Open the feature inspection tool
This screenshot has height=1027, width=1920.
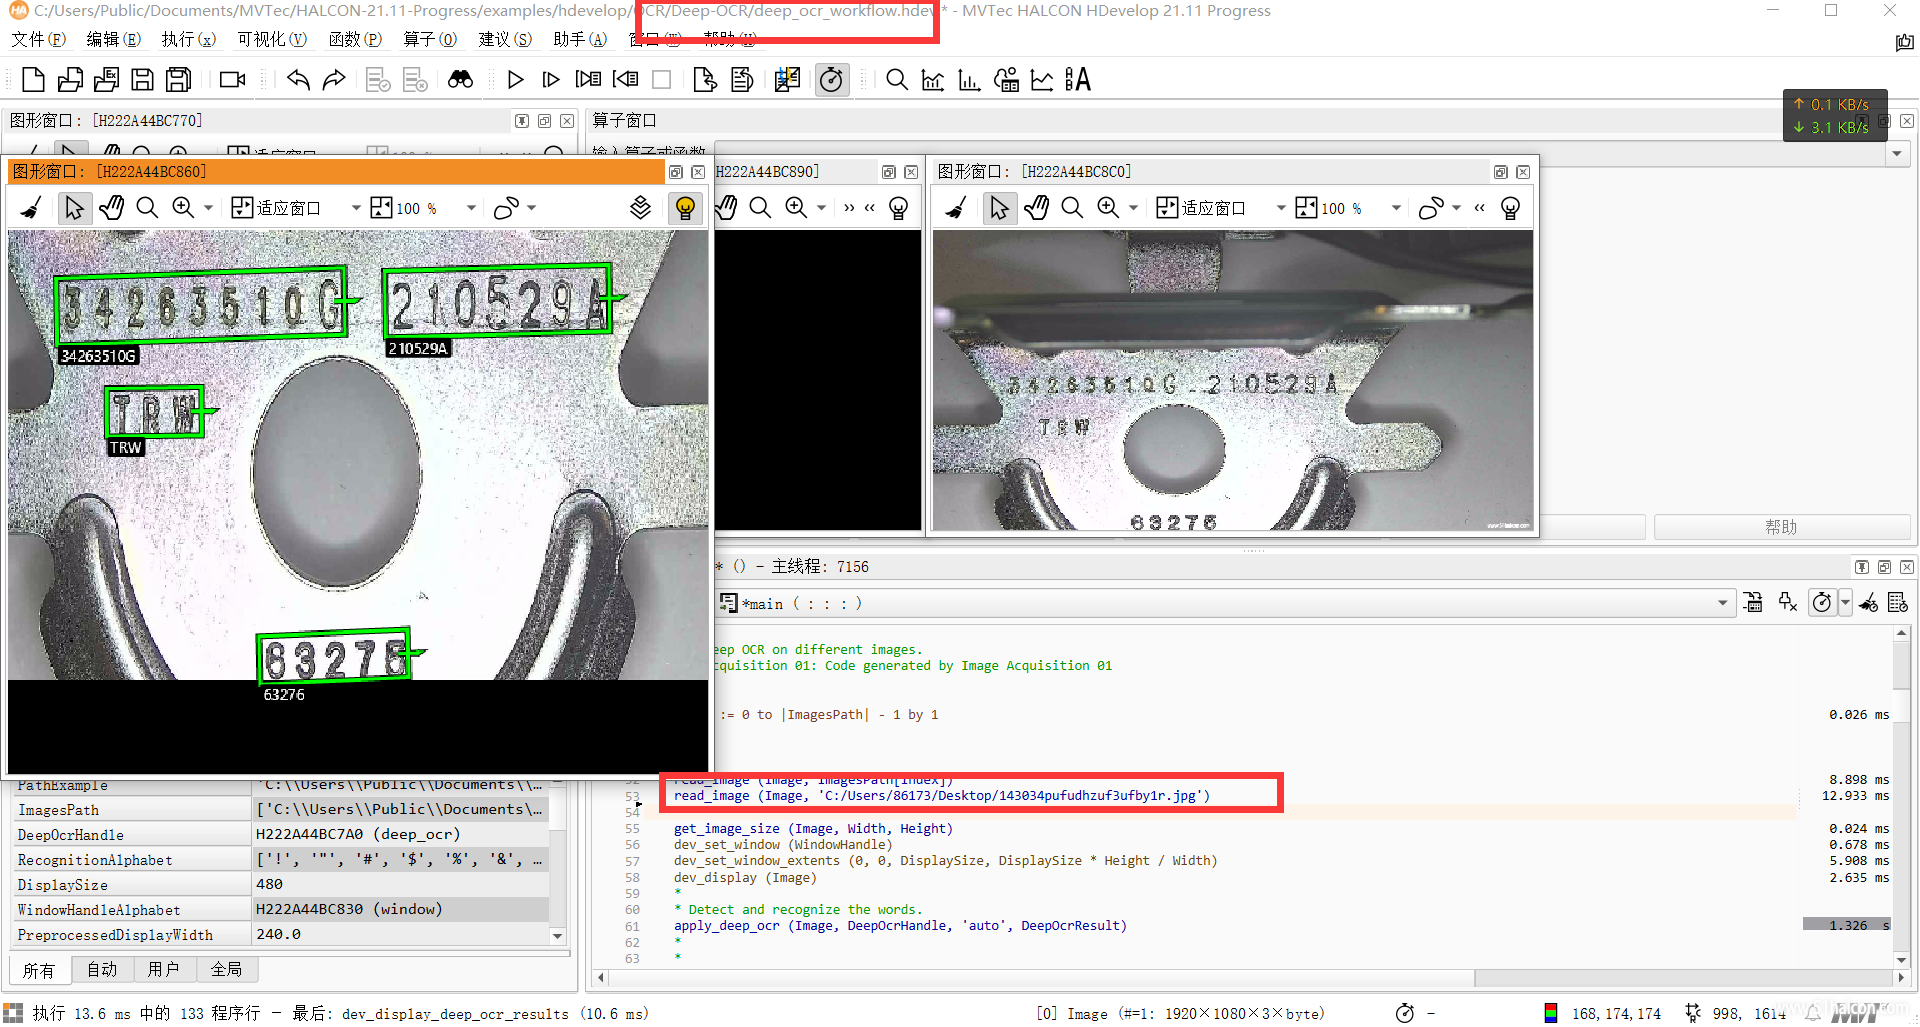[1006, 80]
